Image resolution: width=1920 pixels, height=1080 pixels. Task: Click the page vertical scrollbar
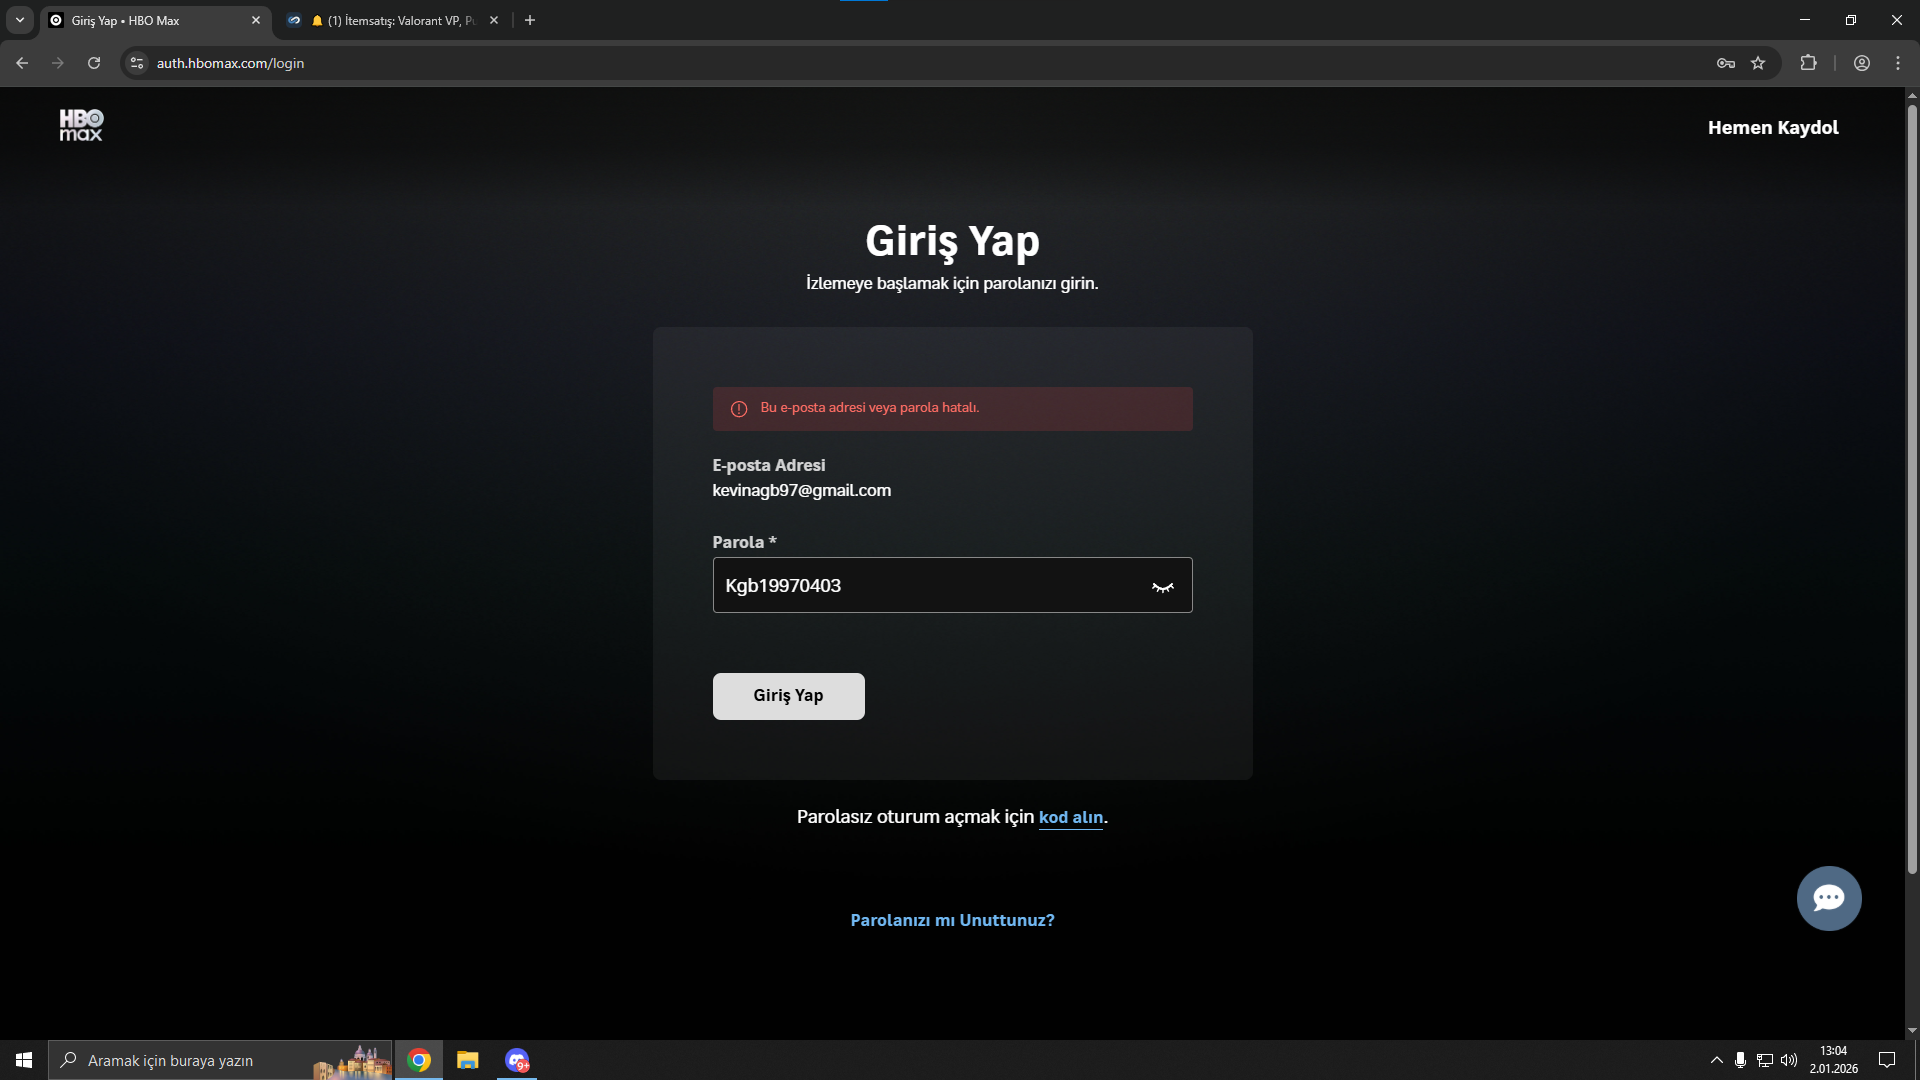(1912, 490)
